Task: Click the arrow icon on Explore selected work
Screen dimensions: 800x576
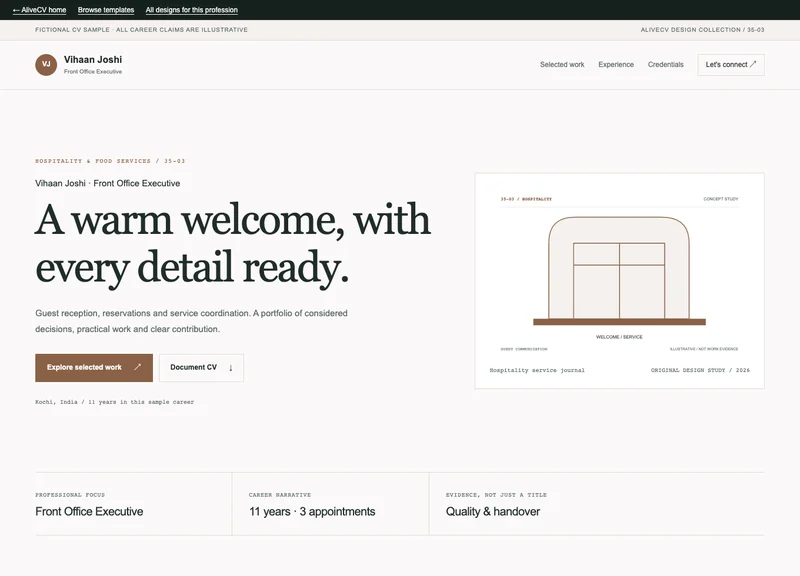Action: (137, 367)
